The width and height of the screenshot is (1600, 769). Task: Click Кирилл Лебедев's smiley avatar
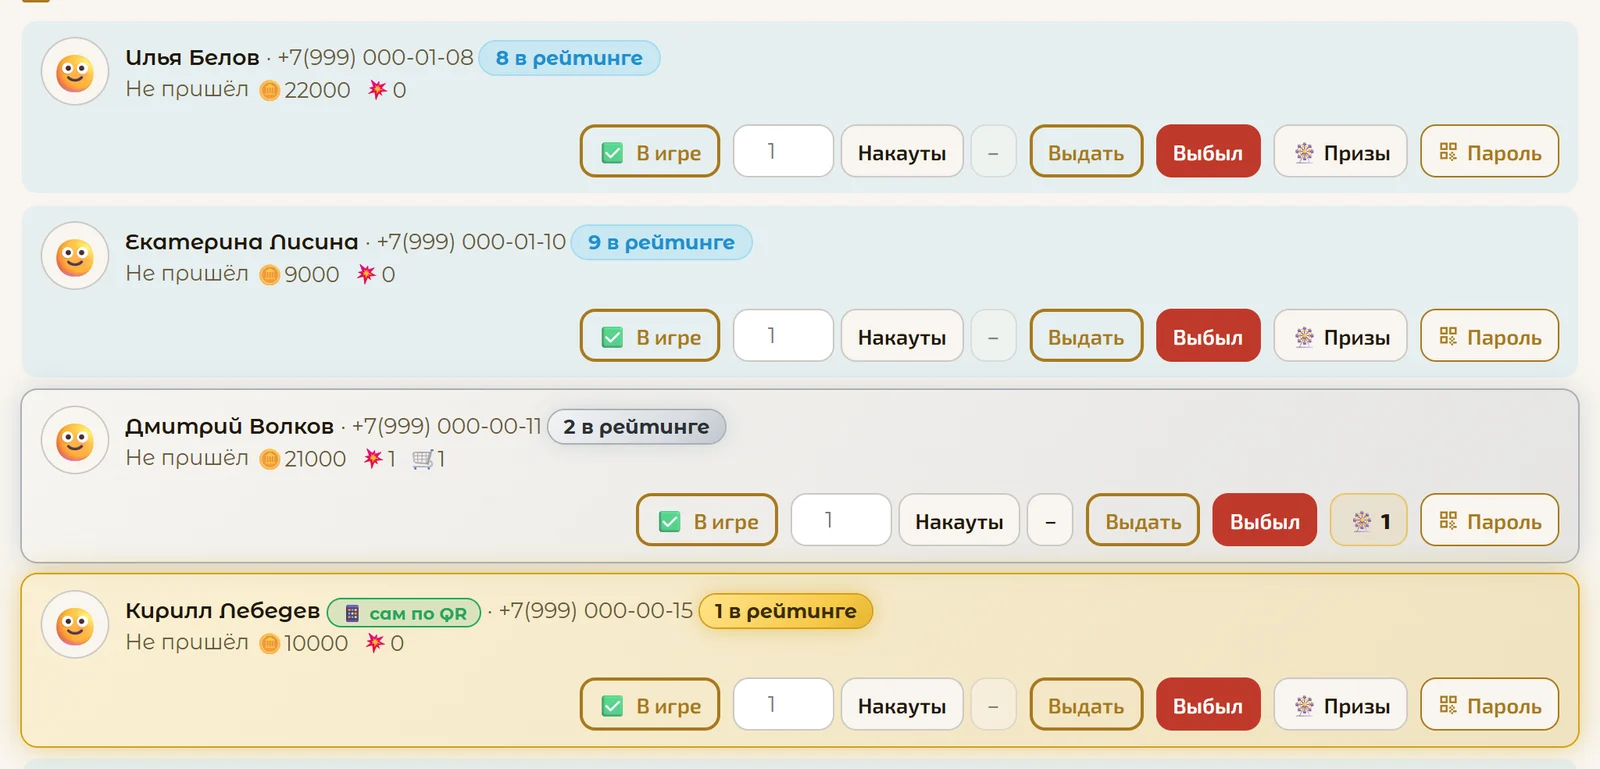pos(75,625)
